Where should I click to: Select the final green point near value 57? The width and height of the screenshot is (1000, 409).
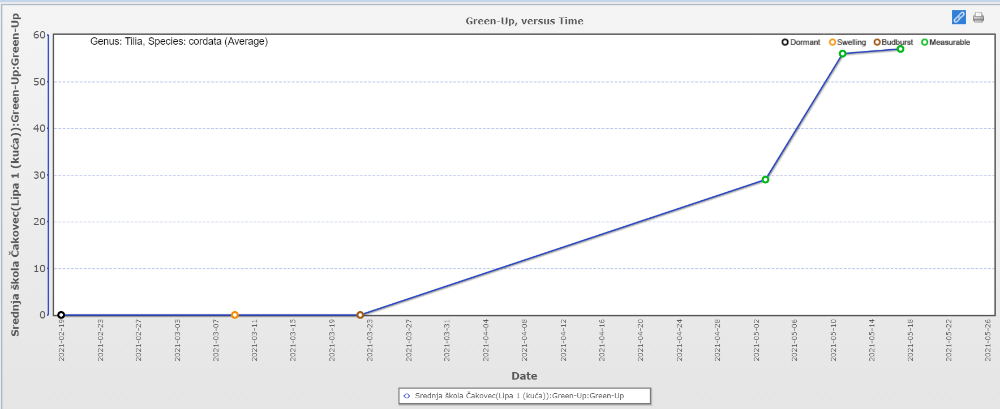point(900,49)
